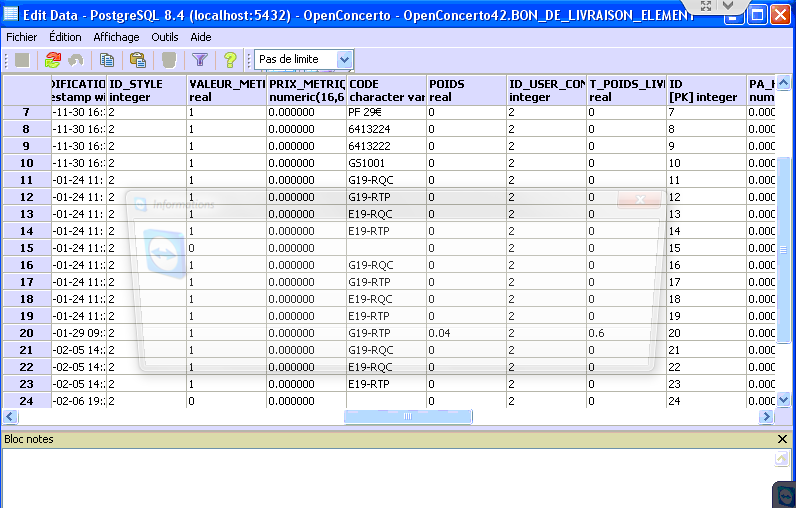Click the PRIX_METRIQ cell in row 9
The height and width of the screenshot is (509, 798).
pyautogui.click(x=306, y=146)
